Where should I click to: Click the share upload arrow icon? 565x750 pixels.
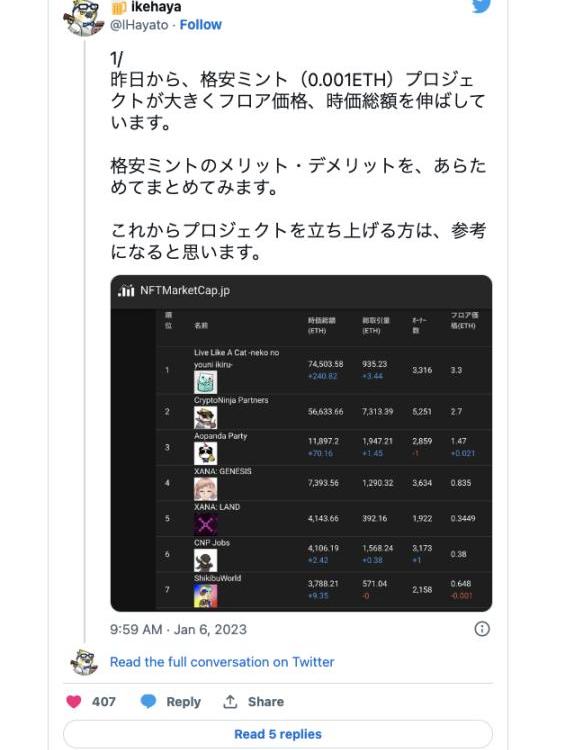[230, 702]
